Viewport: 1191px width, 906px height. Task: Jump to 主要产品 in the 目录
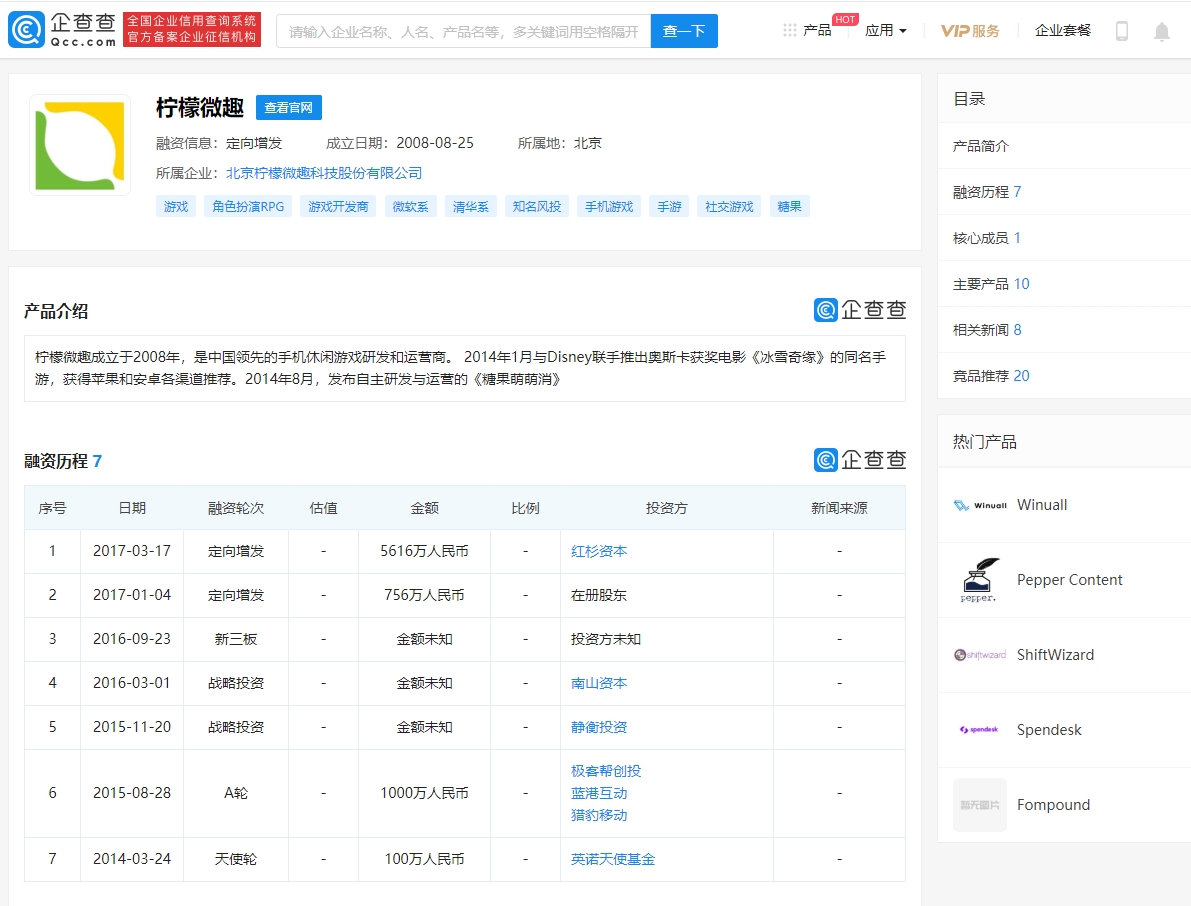tap(991, 284)
